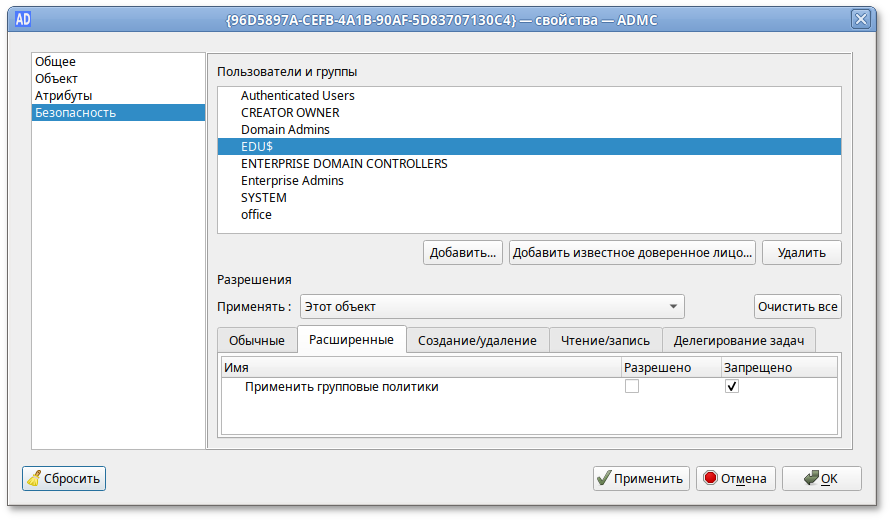Click the Удалить button
The width and height of the screenshot is (890, 520).
point(801,253)
